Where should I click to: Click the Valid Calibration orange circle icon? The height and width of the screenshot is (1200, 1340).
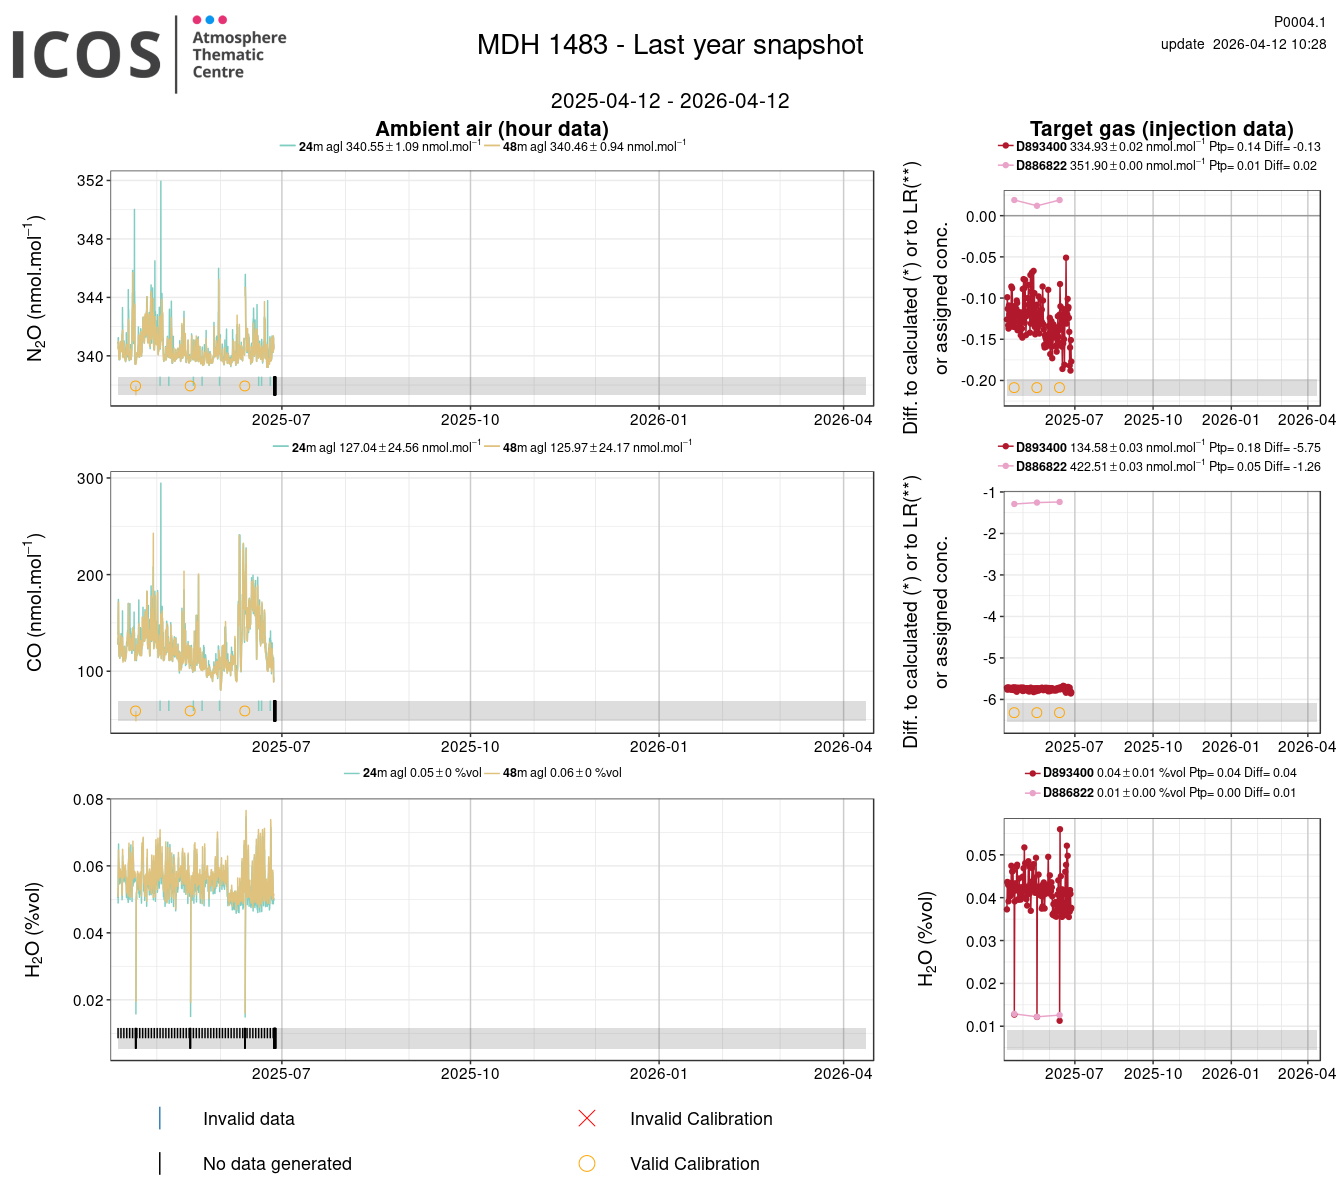587,1164
